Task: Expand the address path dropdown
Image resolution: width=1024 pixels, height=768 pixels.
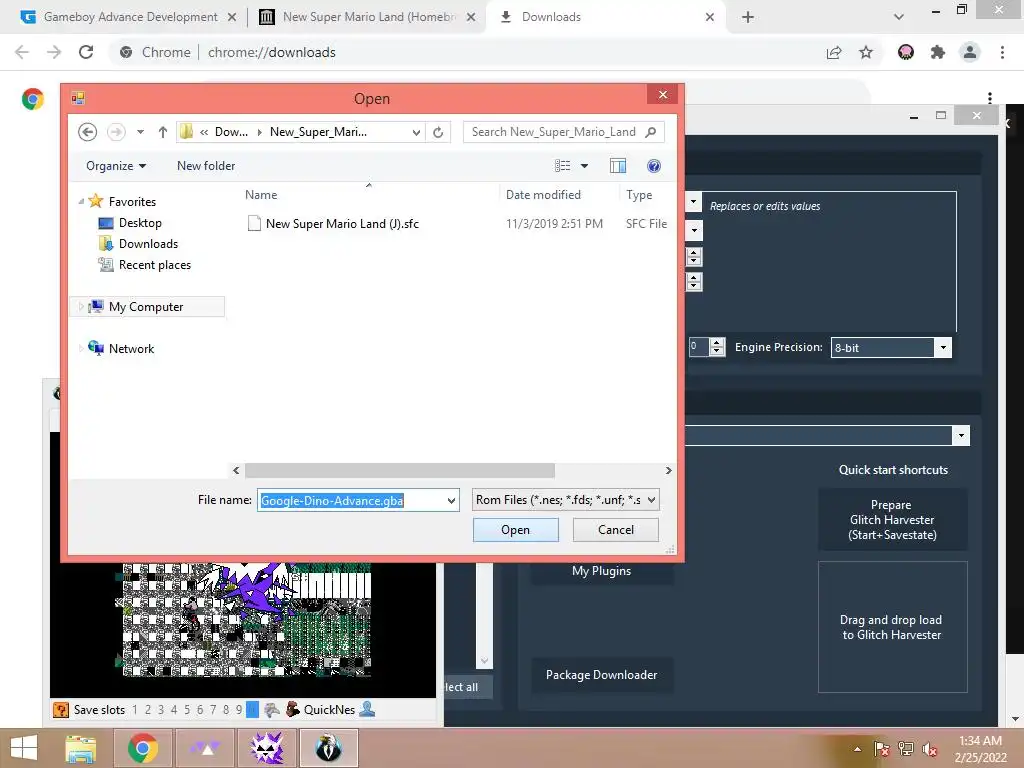Action: 416,132
